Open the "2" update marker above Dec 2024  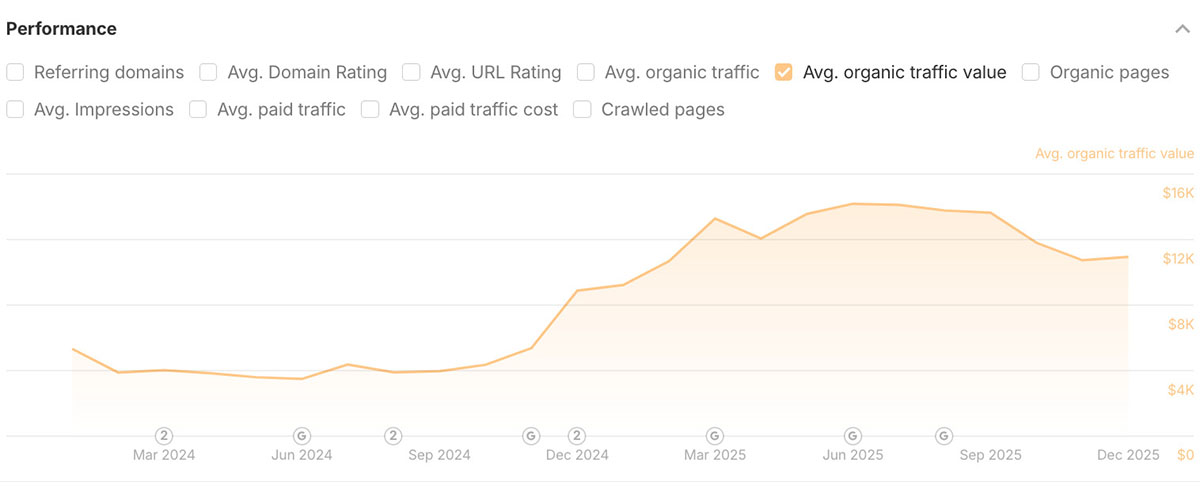click(x=577, y=436)
